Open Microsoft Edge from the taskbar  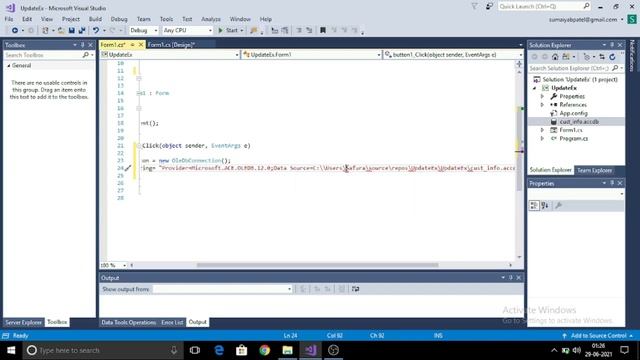coord(219,350)
